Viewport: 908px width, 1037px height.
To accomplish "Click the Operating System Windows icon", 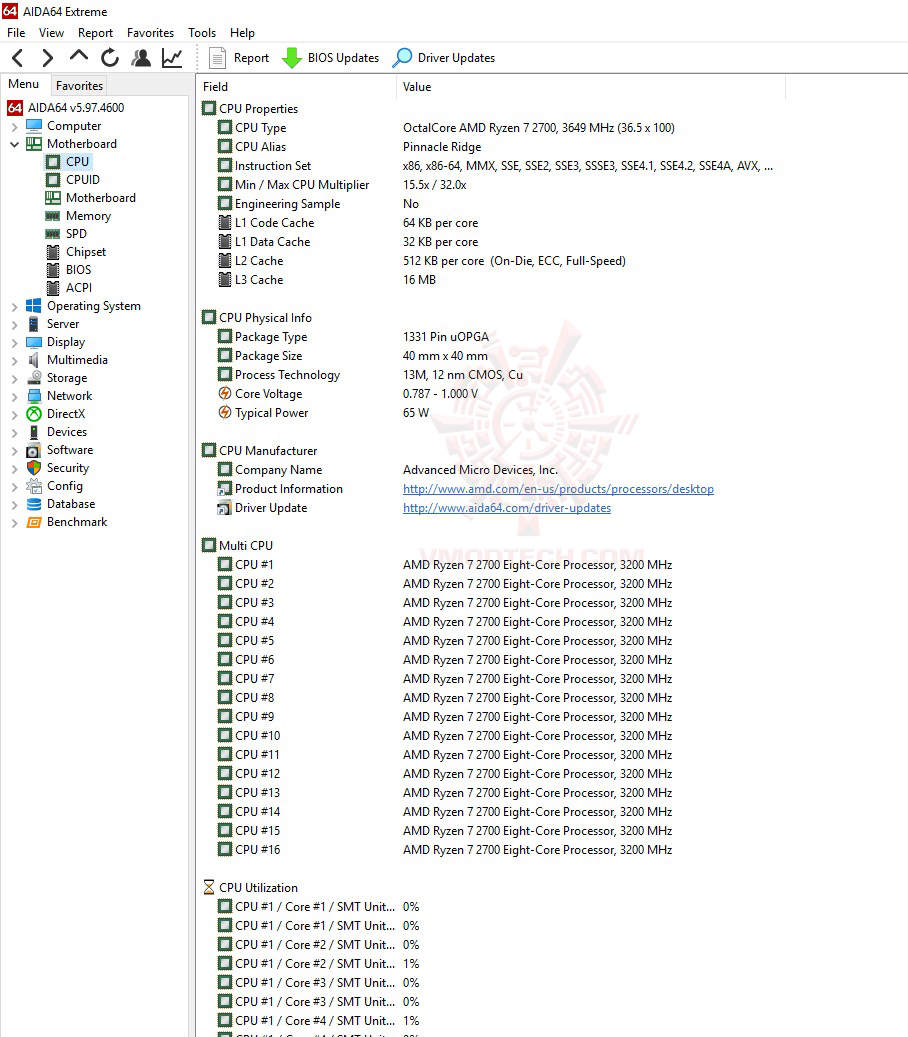I will click(x=34, y=306).
